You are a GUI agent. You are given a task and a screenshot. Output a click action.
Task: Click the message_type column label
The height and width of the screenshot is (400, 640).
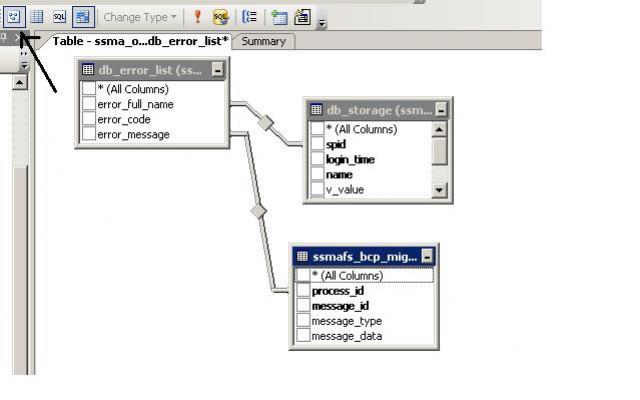[347, 322]
